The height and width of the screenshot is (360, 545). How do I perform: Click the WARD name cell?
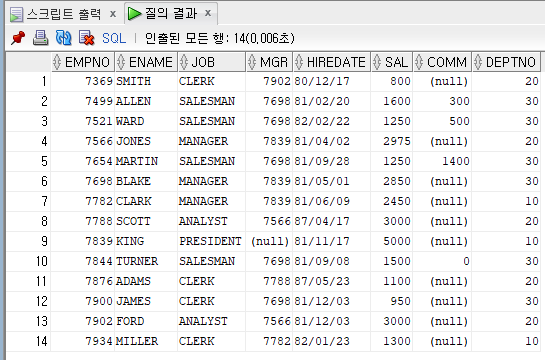click(x=146, y=121)
